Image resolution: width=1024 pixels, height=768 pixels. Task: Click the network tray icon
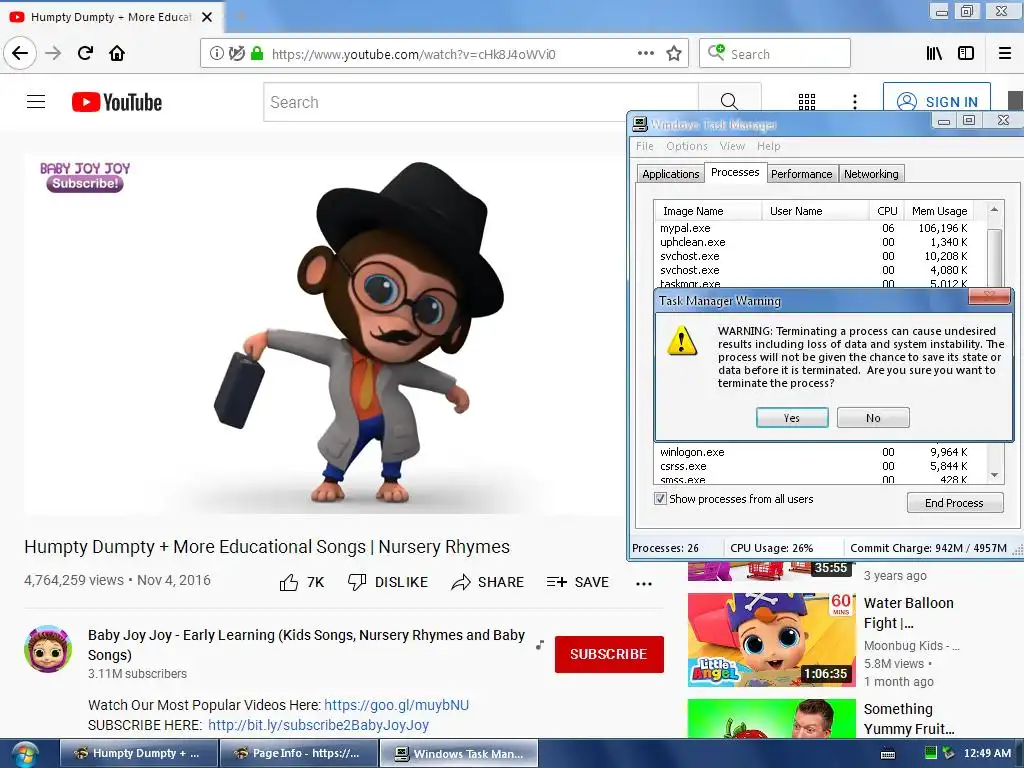tap(948, 753)
